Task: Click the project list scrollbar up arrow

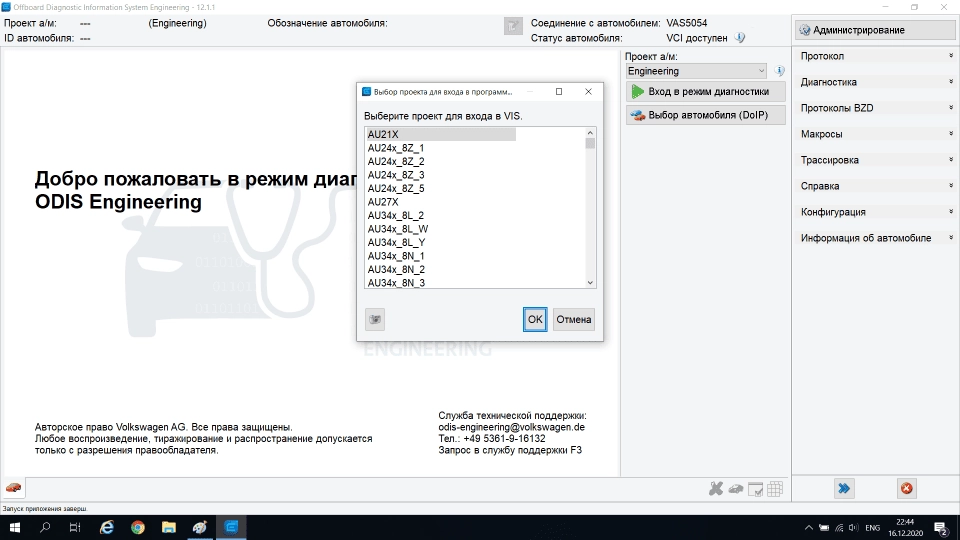Action: point(590,133)
